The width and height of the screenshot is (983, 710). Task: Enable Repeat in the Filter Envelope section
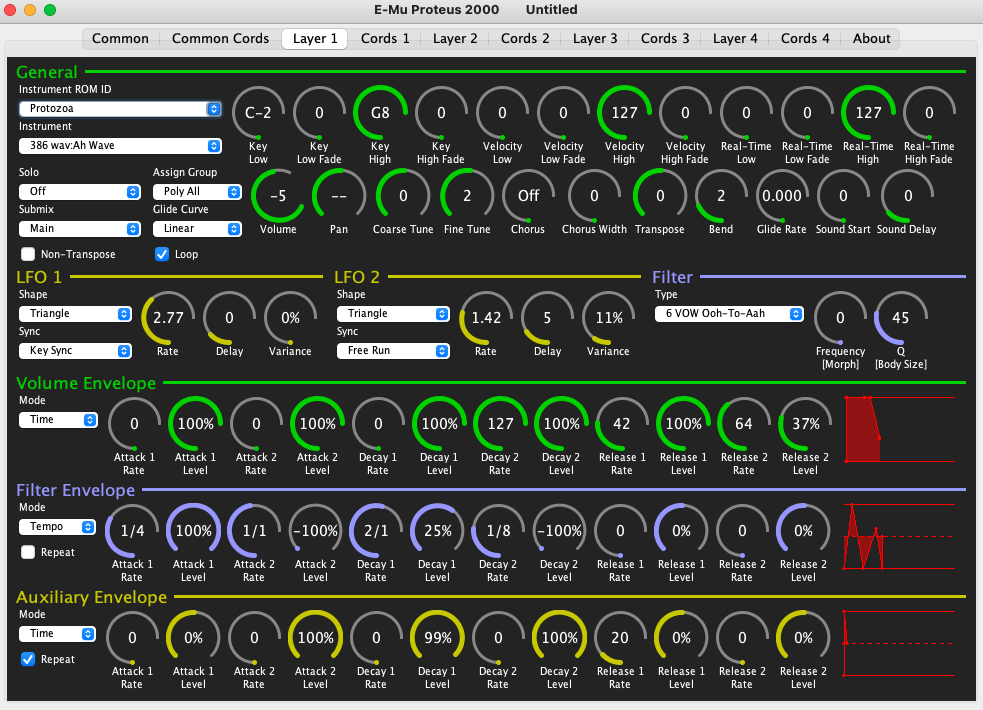tap(28, 552)
